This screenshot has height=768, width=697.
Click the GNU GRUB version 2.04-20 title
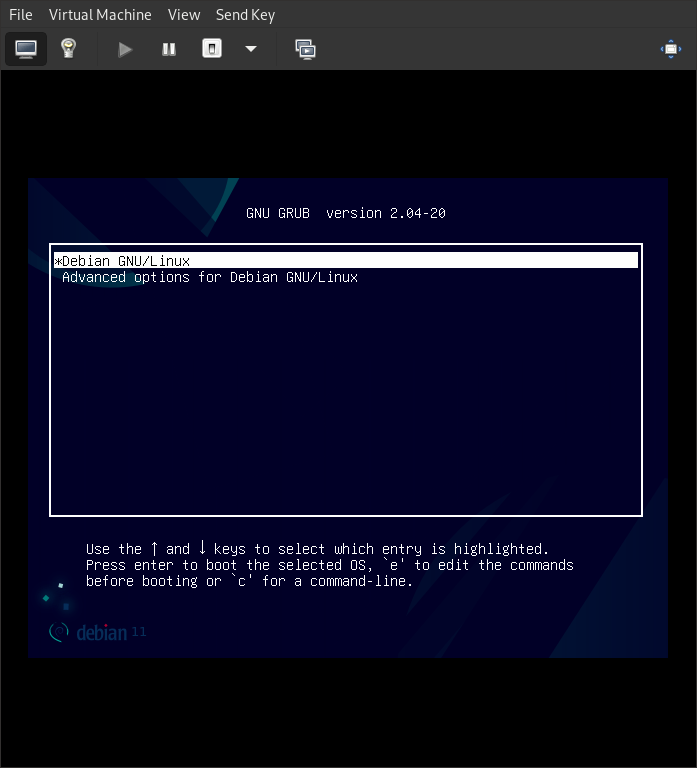(x=346, y=213)
